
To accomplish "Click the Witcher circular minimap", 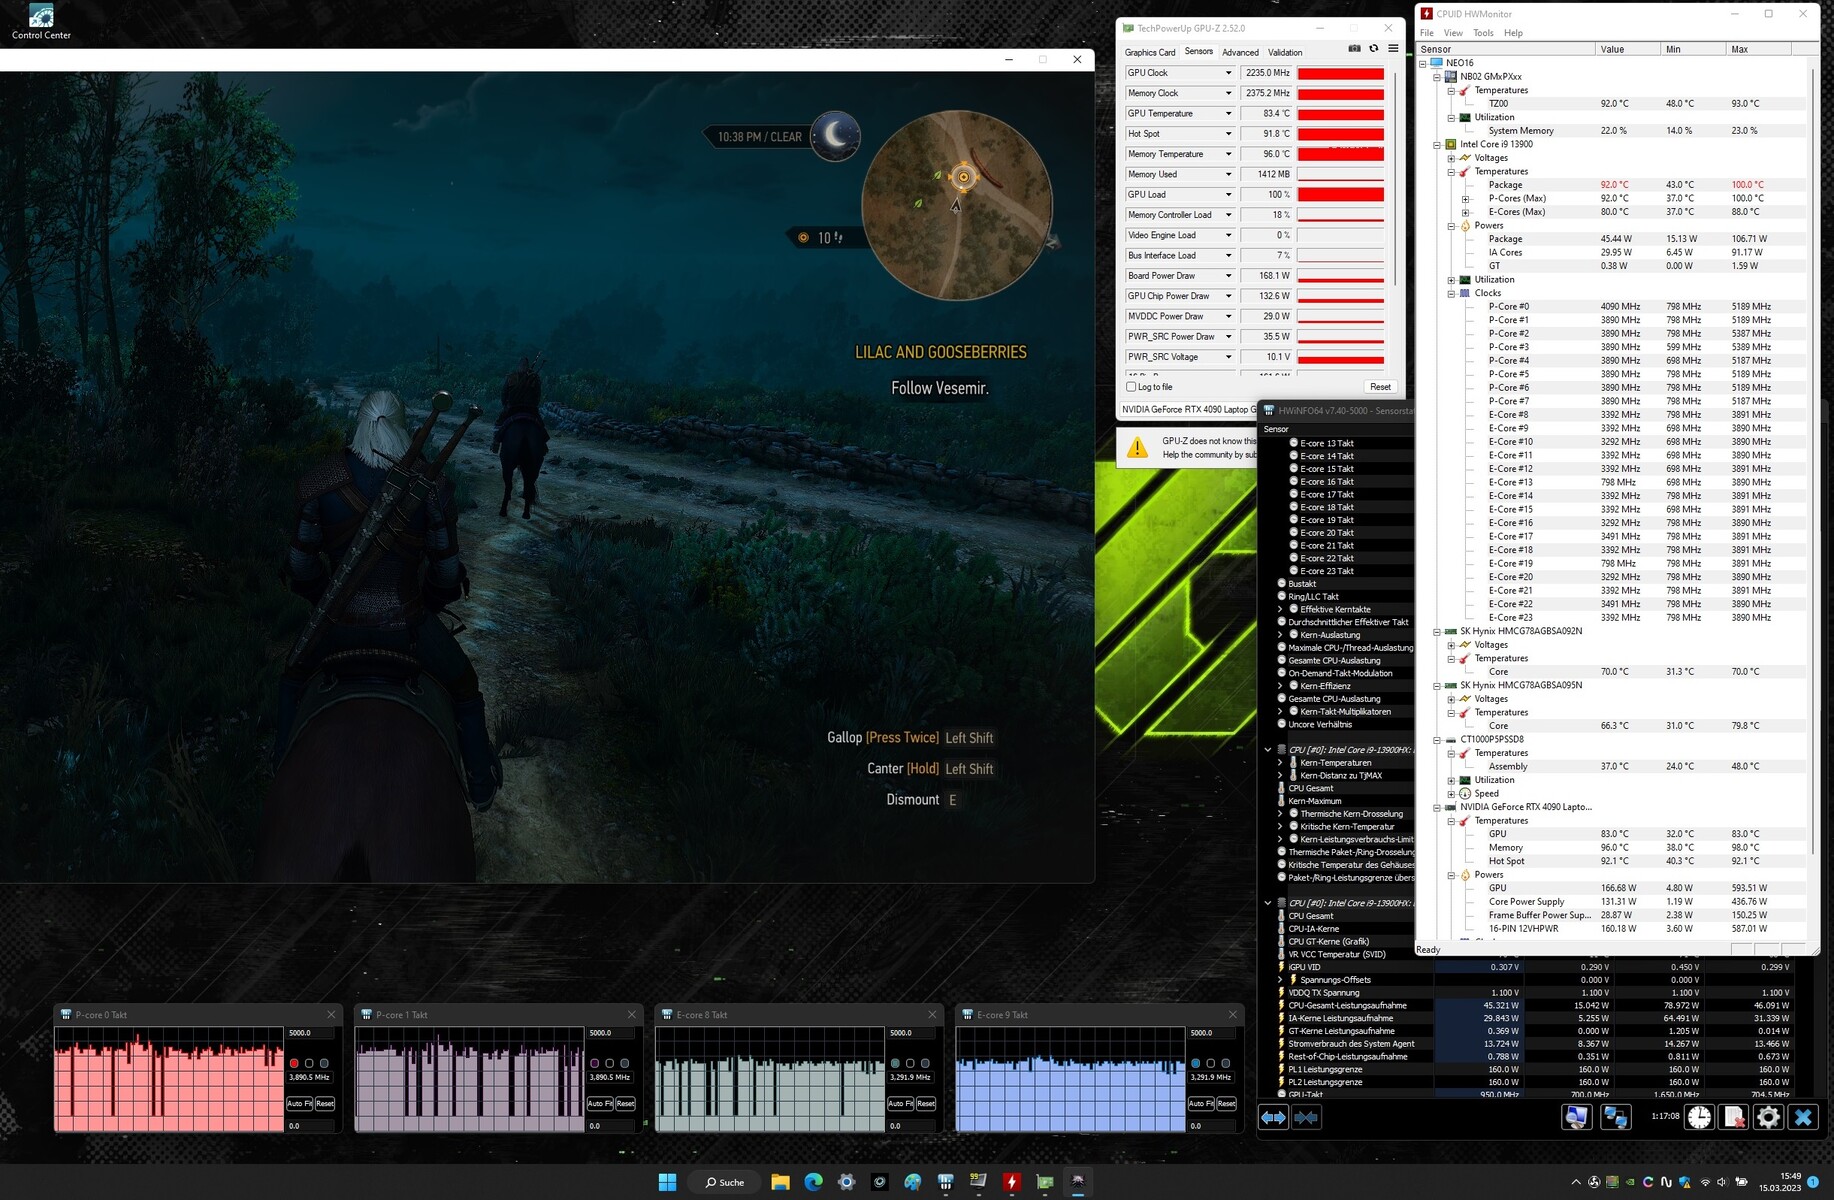I will tap(956, 205).
